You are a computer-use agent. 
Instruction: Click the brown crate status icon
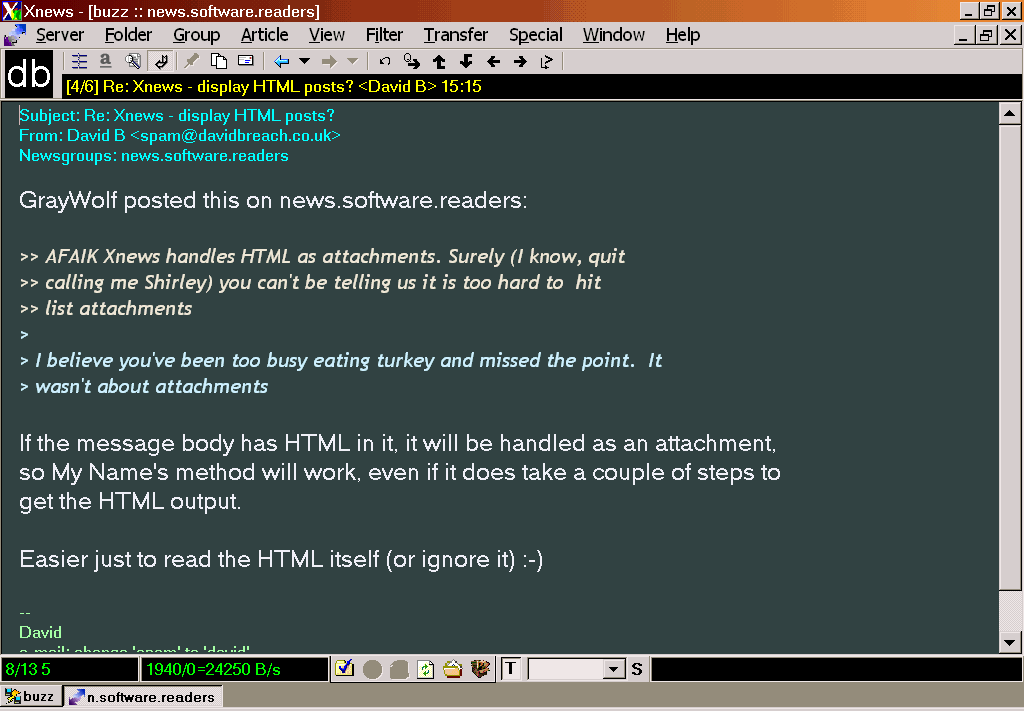click(x=480, y=669)
